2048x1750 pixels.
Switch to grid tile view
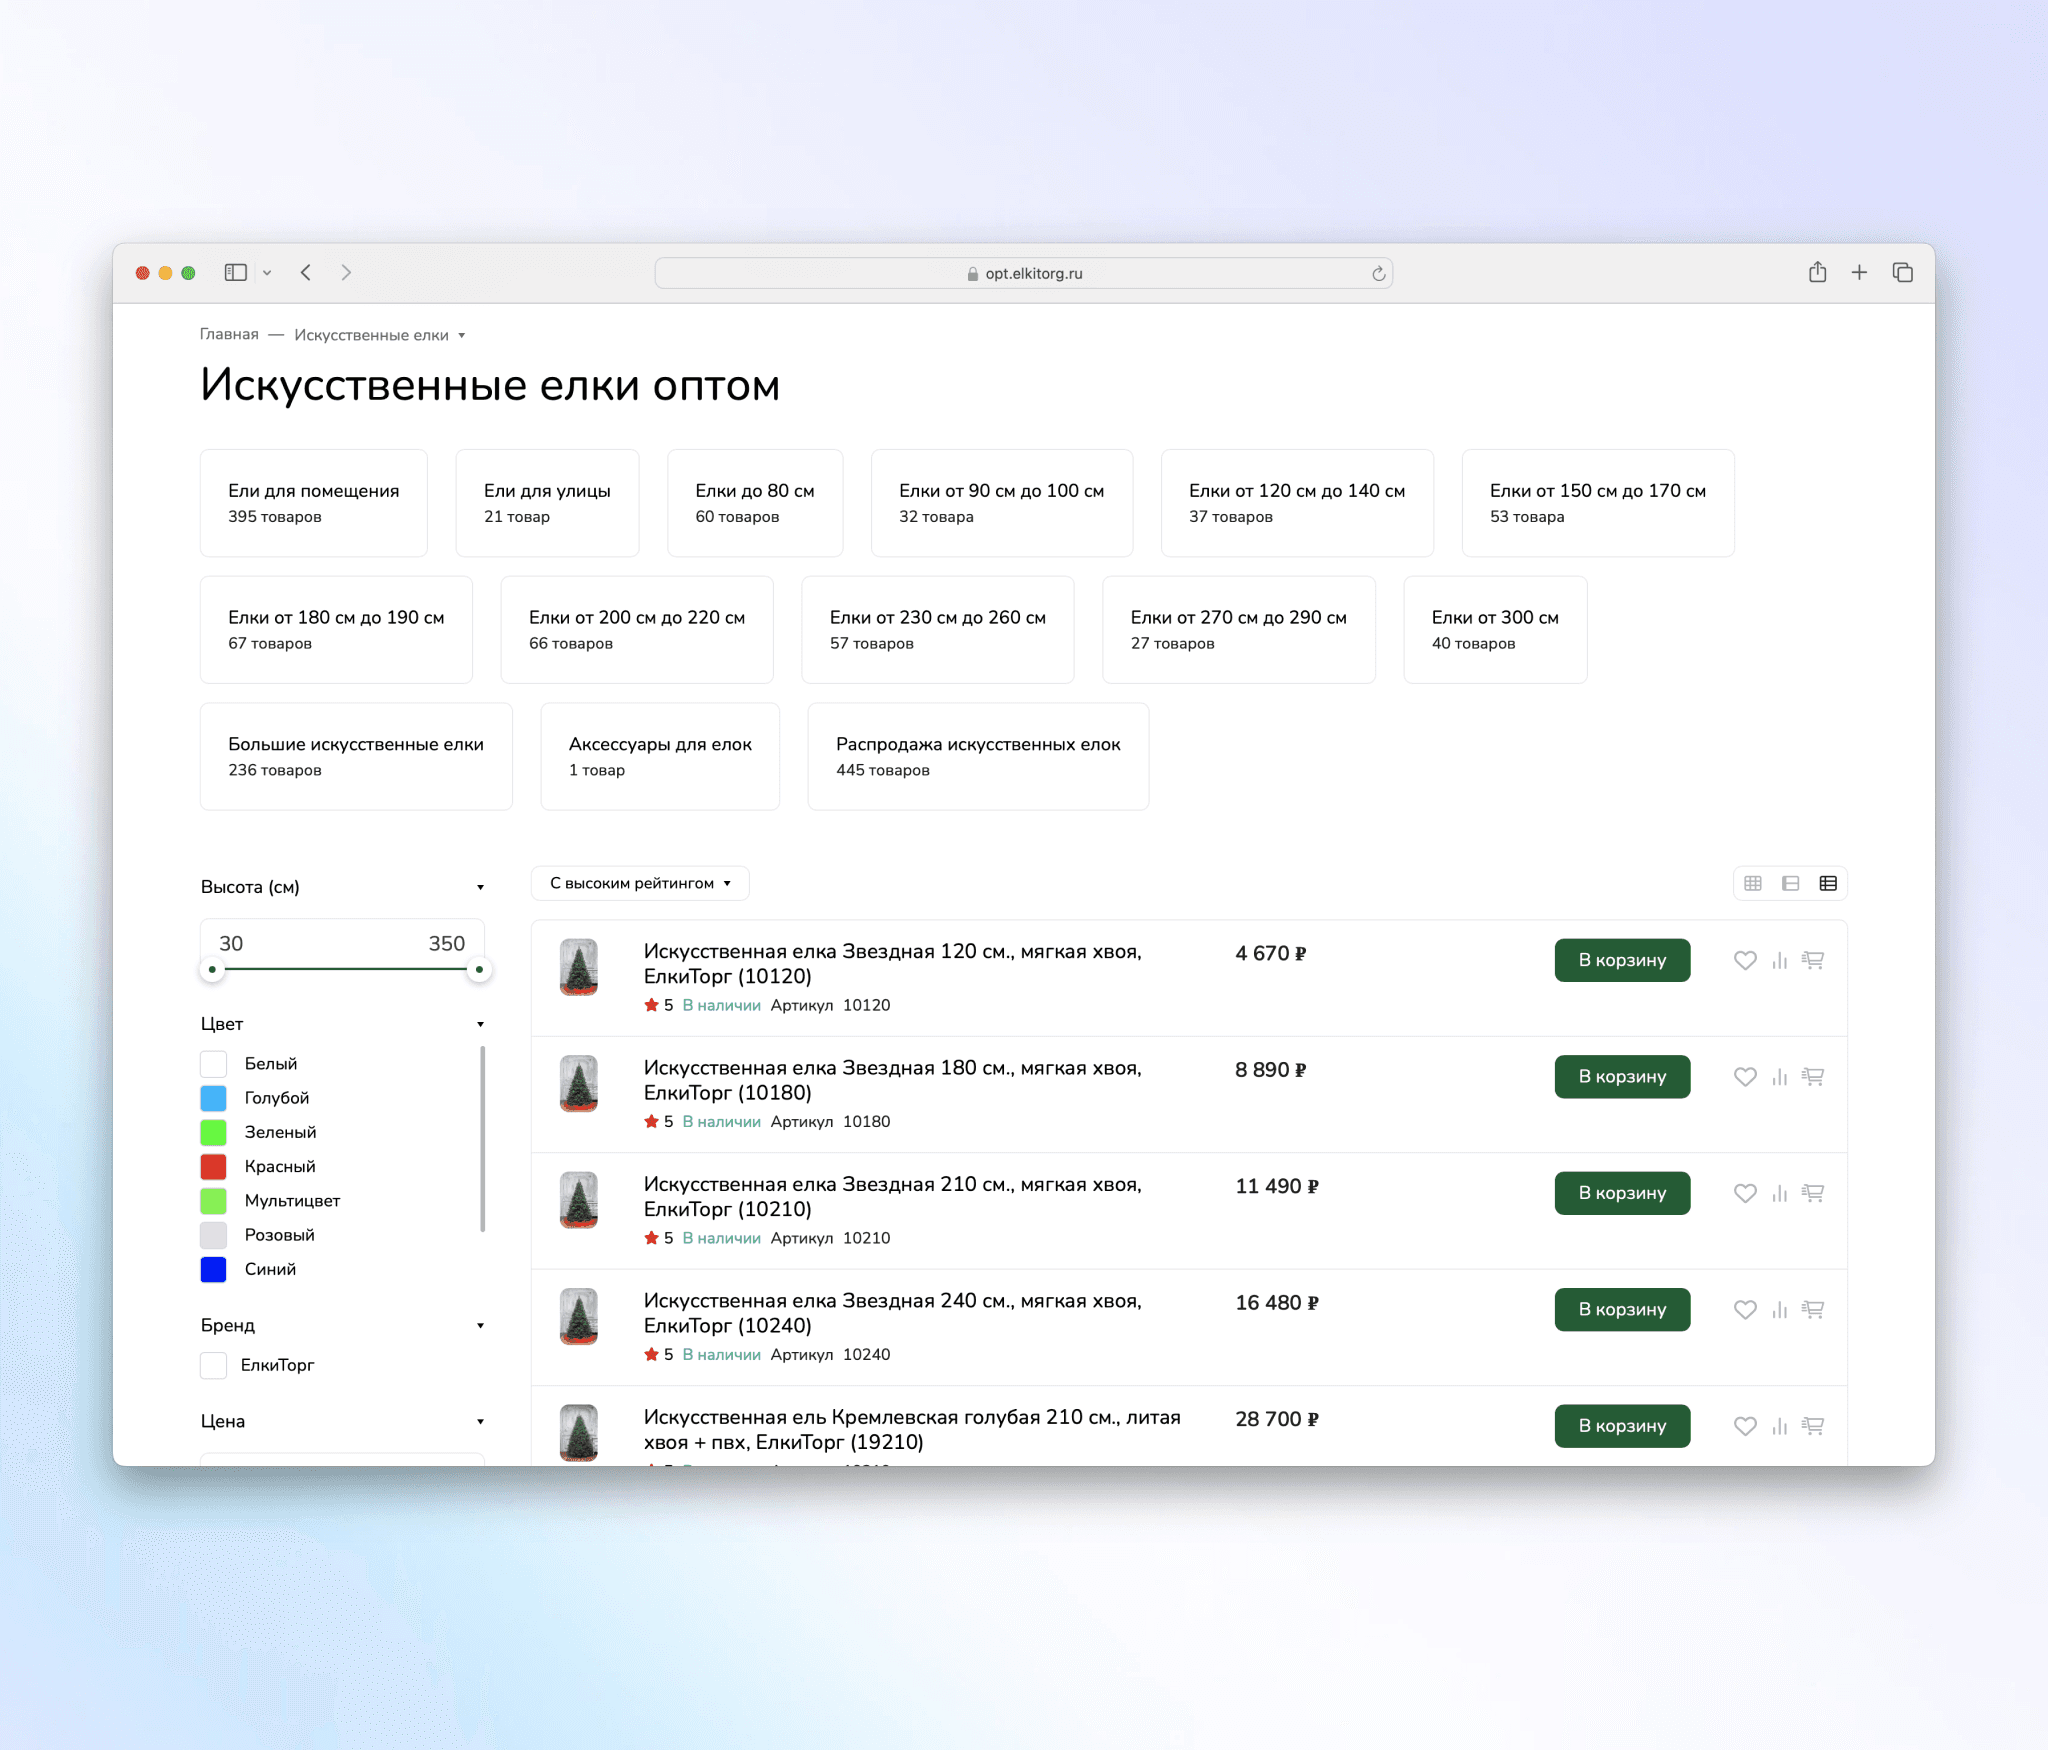click(1753, 883)
